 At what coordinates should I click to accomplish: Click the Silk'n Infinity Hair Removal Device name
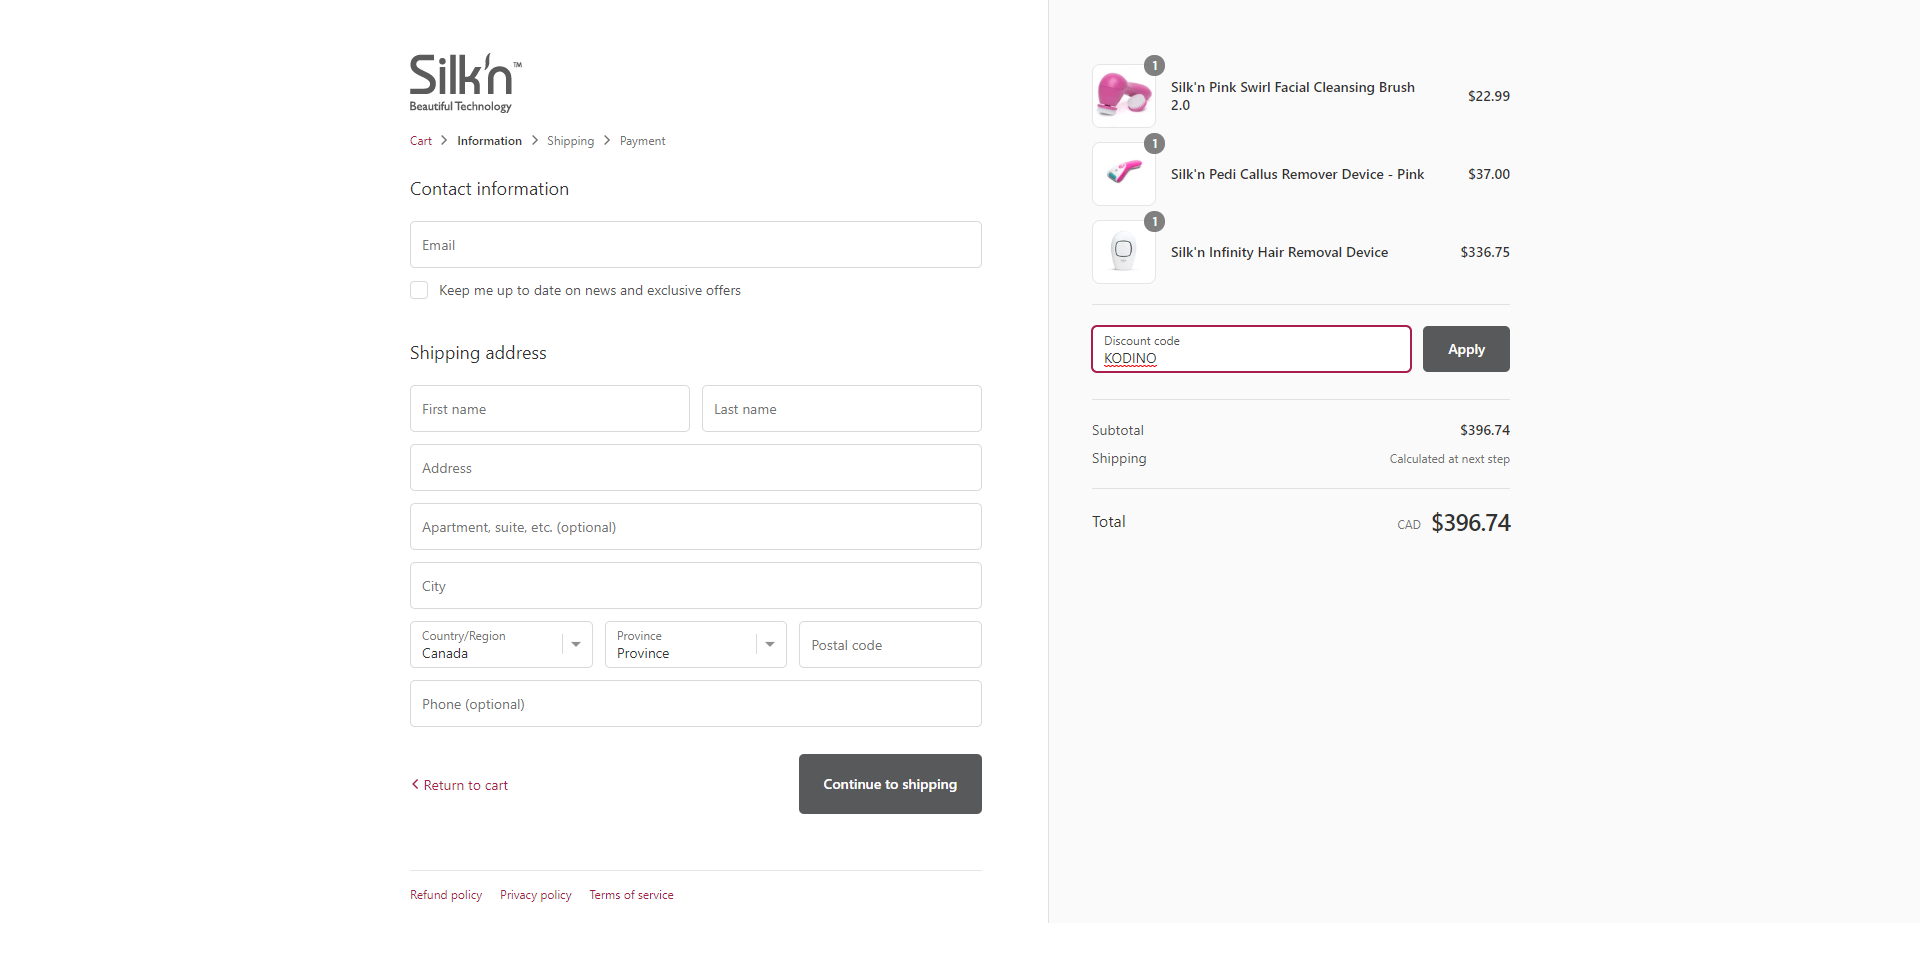pyautogui.click(x=1279, y=252)
